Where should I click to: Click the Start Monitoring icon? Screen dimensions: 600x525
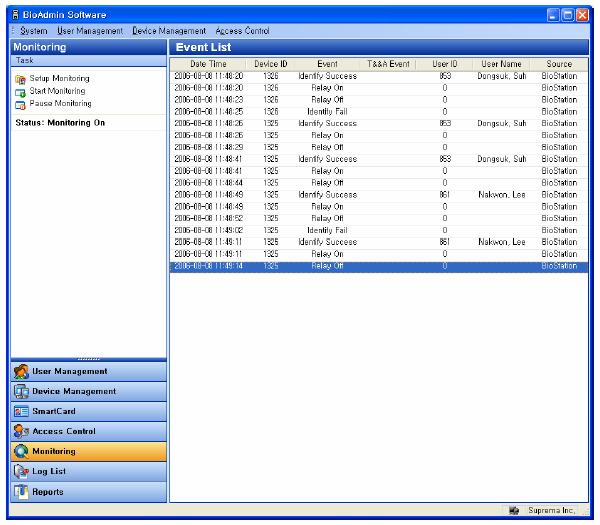(x=20, y=92)
